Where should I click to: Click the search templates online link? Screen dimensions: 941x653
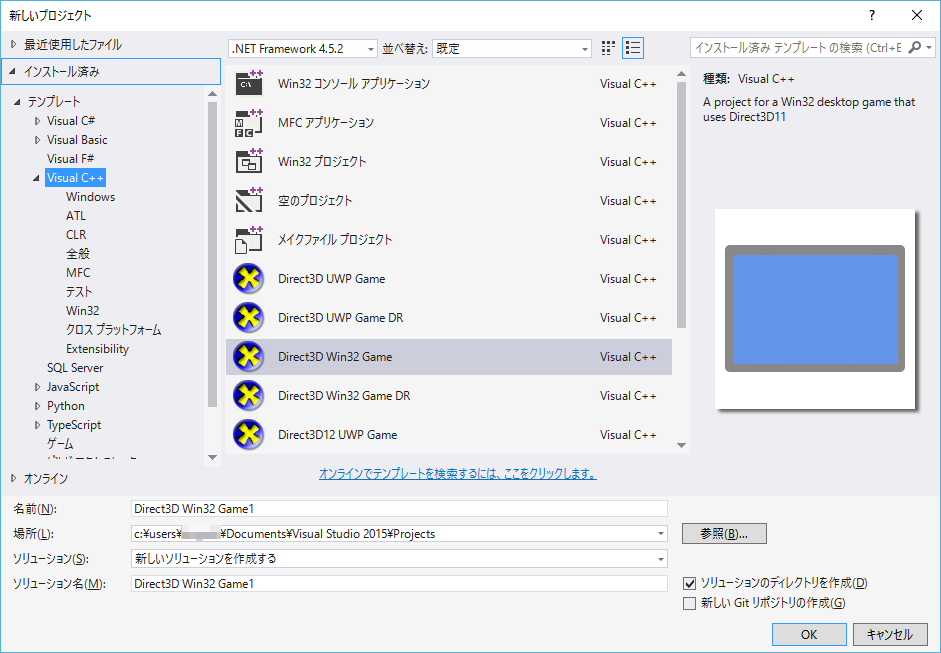point(457,474)
